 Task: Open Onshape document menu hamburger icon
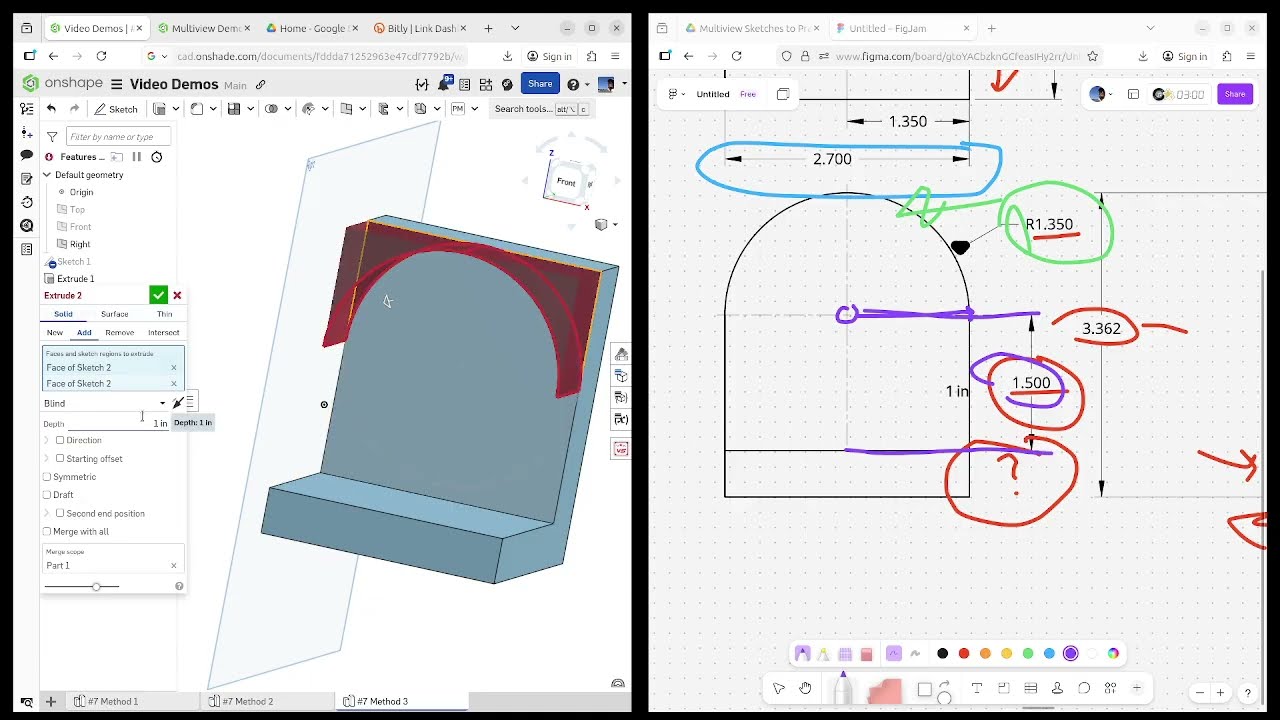117,85
